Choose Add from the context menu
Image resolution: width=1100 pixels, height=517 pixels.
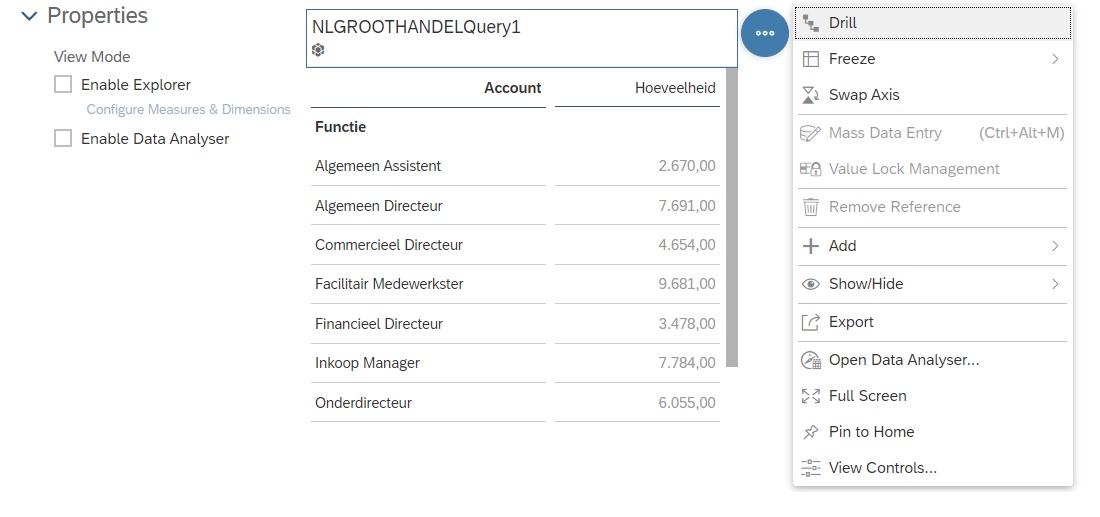coord(843,246)
